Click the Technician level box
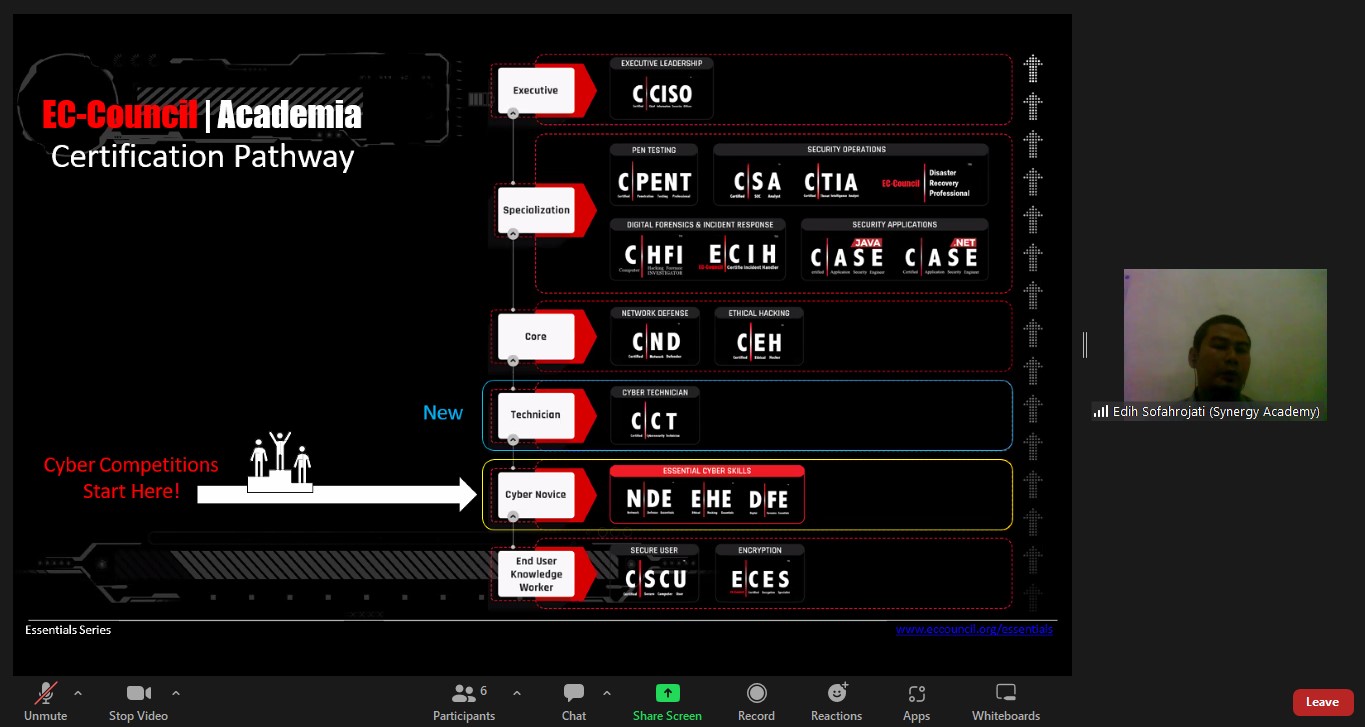Screen dimensions: 1365x727 pos(536,414)
